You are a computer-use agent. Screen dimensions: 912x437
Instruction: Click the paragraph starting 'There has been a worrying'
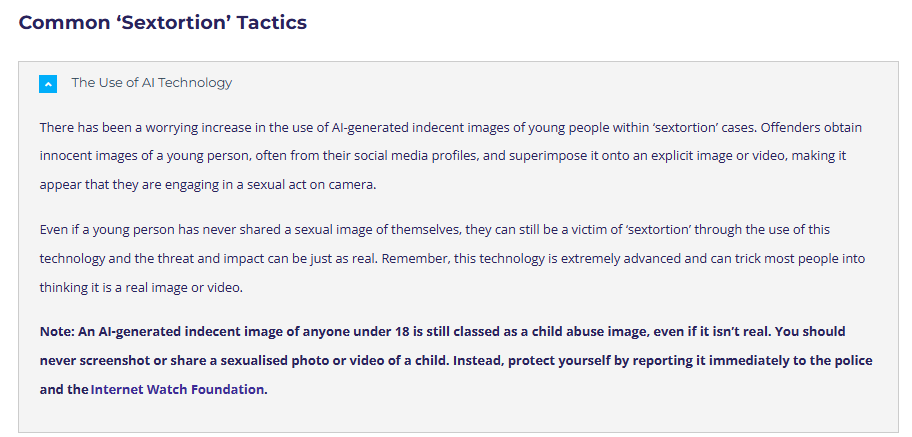click(451, 156)
